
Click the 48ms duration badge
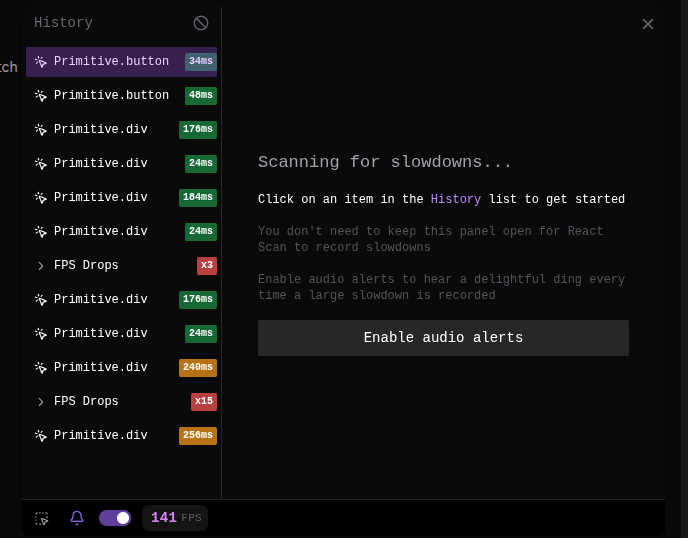coord(201,95)
